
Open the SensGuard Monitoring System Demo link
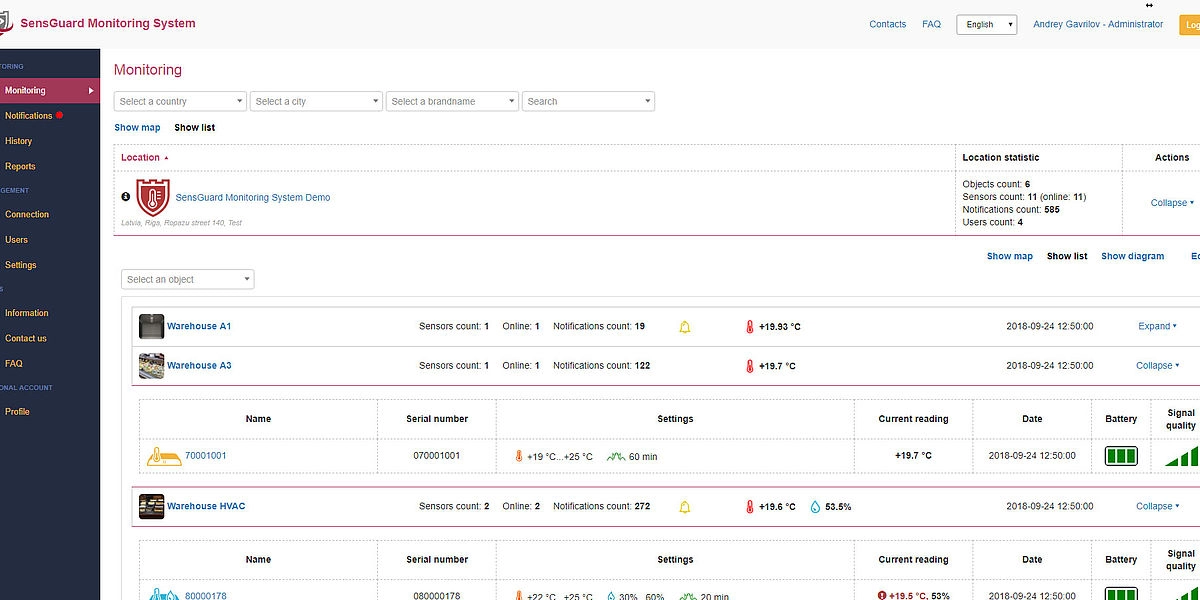[253, 198]
